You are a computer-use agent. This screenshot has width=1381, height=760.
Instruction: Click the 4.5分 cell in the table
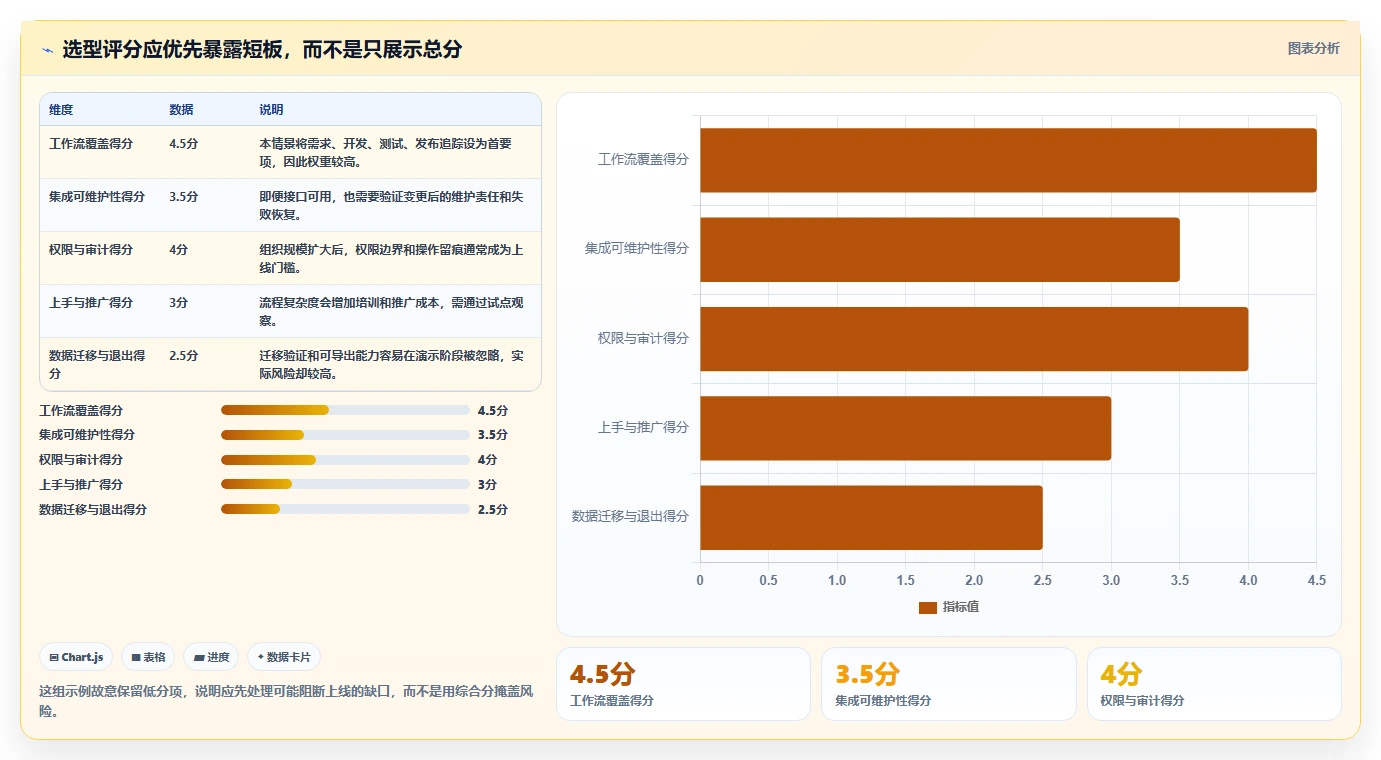click(x=184, y=144)
